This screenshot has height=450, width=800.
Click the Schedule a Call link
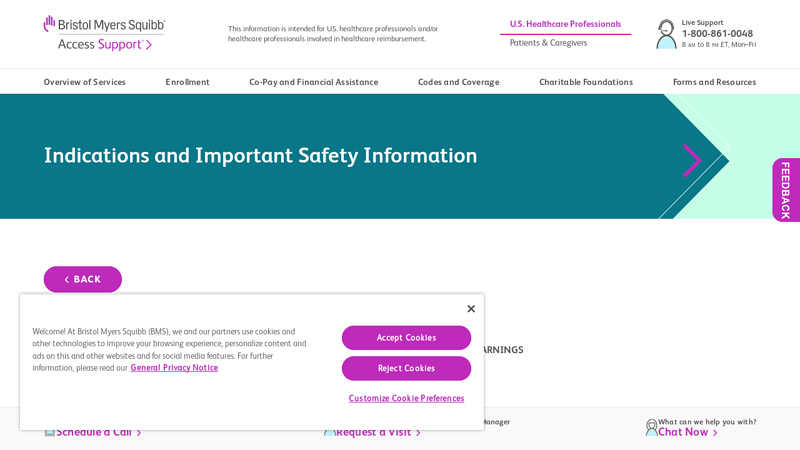tap(98, 432)
